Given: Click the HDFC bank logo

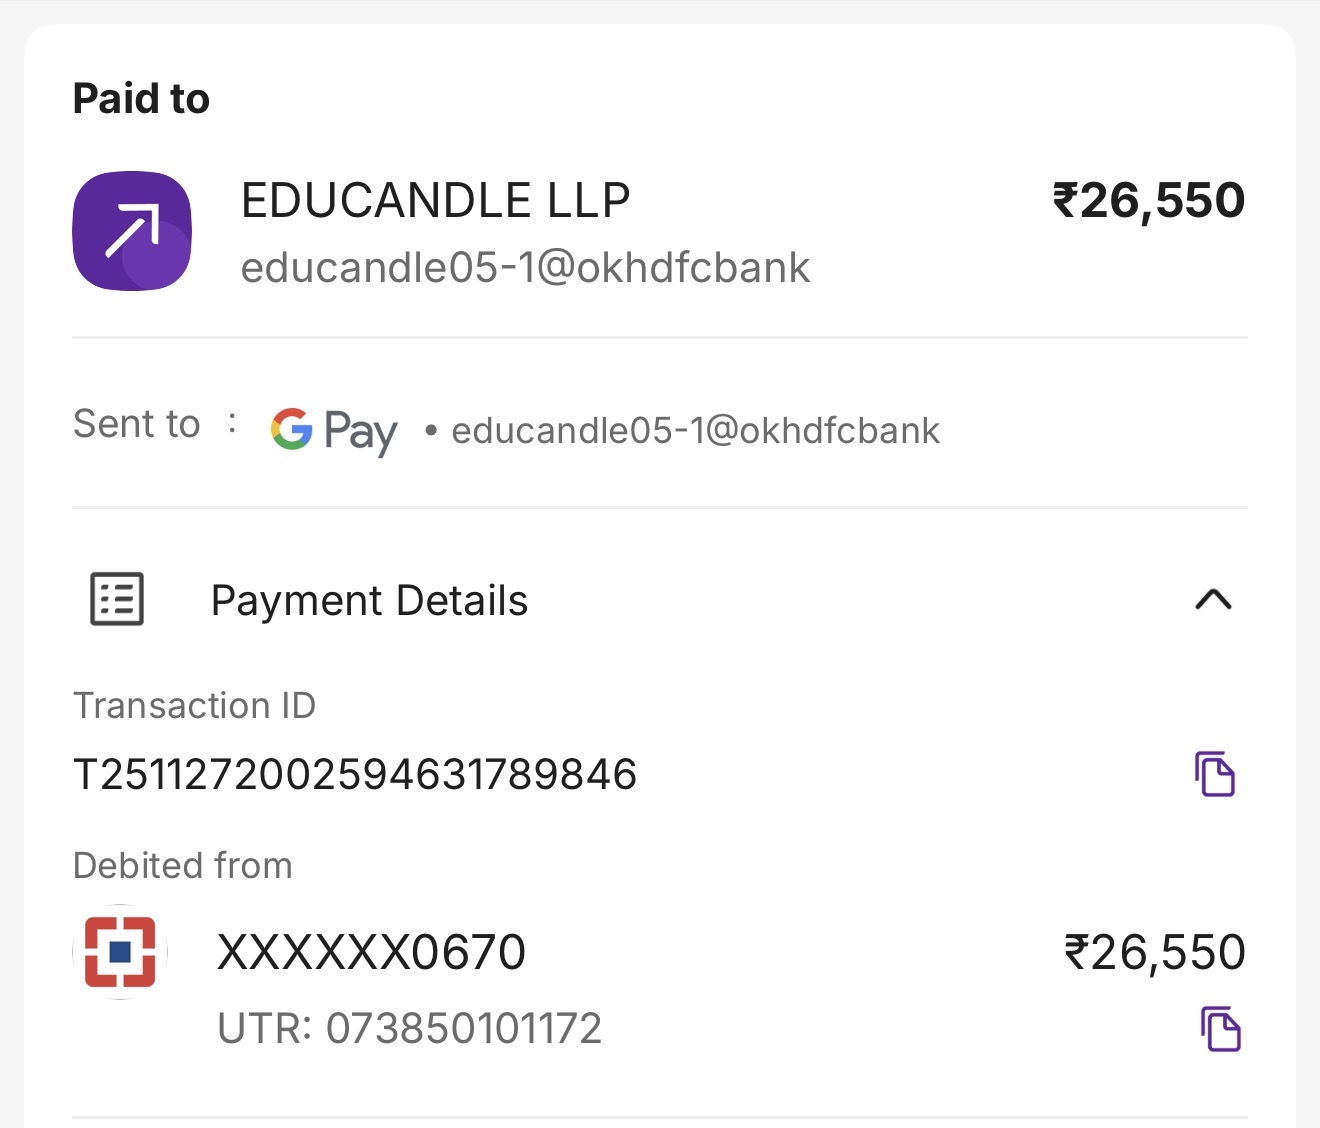Looking at the screenshot, I should [120, 951].
